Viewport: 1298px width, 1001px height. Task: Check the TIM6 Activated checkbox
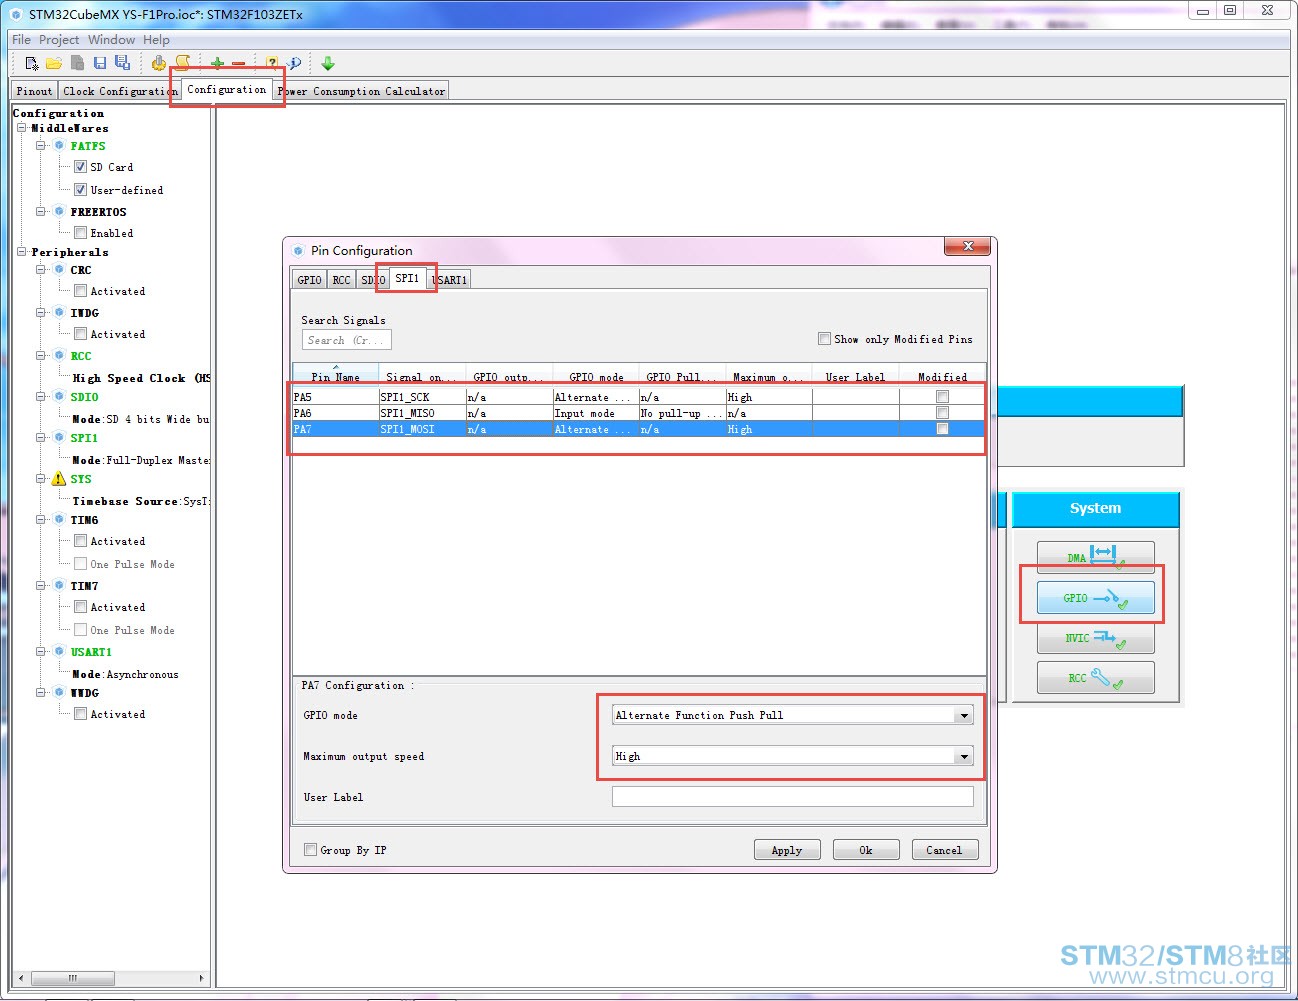pos(80,541)
